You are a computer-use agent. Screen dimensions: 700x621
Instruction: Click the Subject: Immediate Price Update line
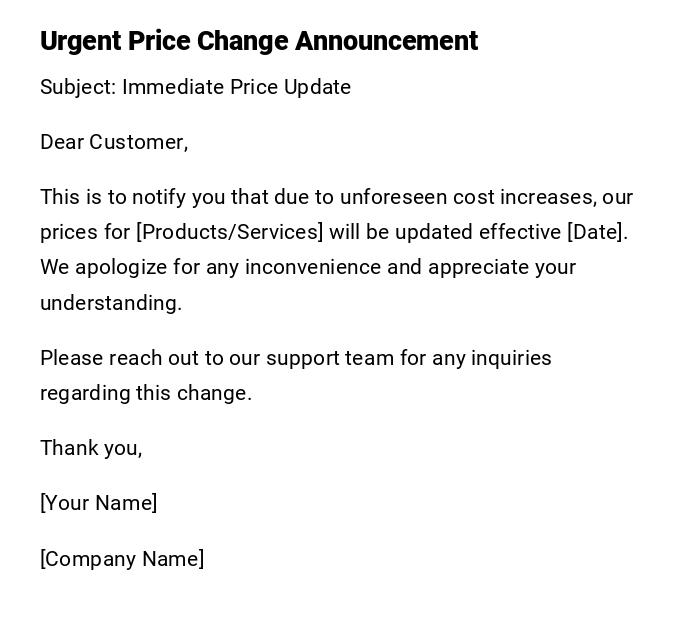195,87
